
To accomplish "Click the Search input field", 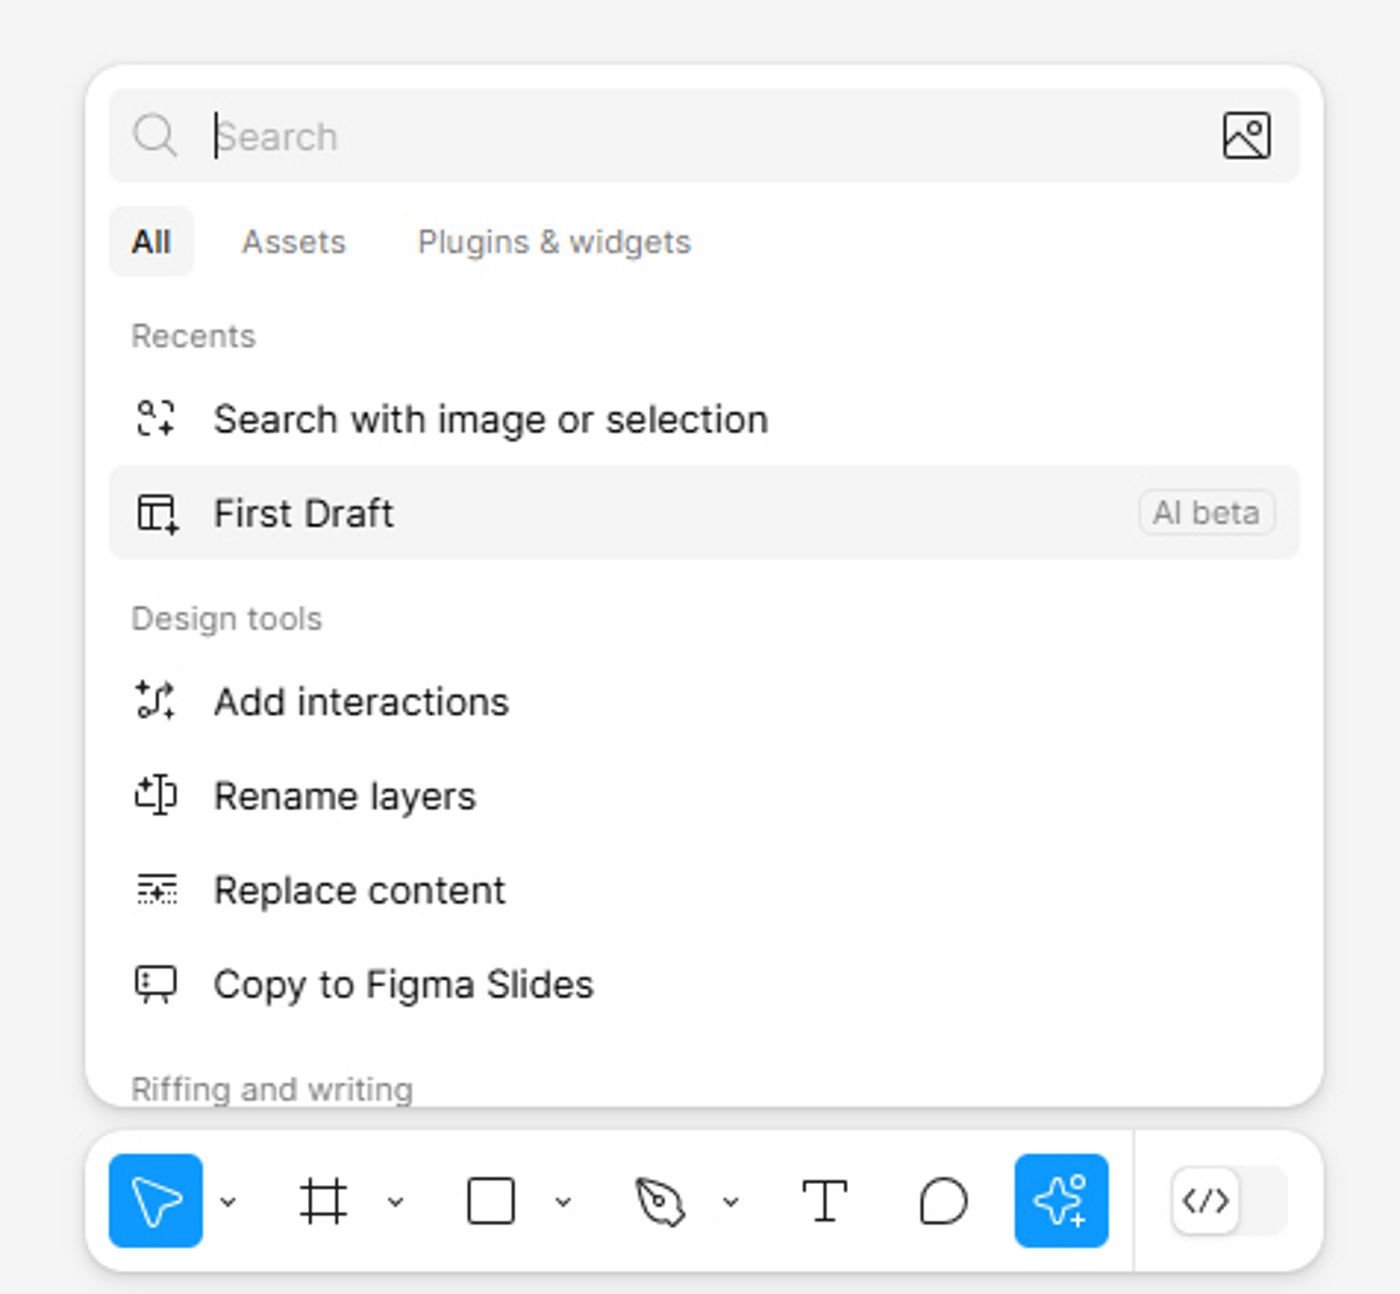I will 704,136.
